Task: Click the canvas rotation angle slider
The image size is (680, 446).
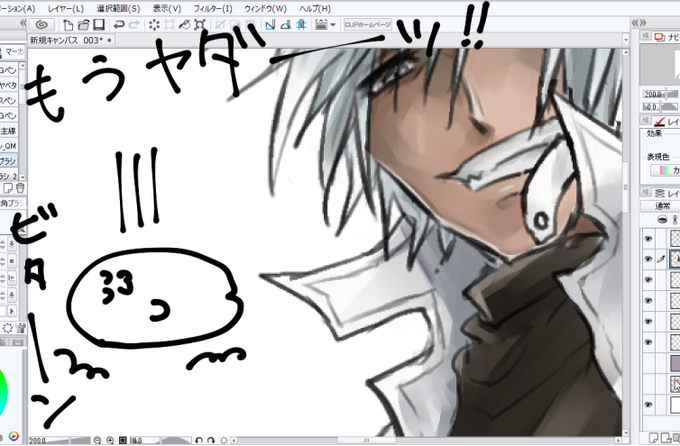Action: [x=161, y=440]
